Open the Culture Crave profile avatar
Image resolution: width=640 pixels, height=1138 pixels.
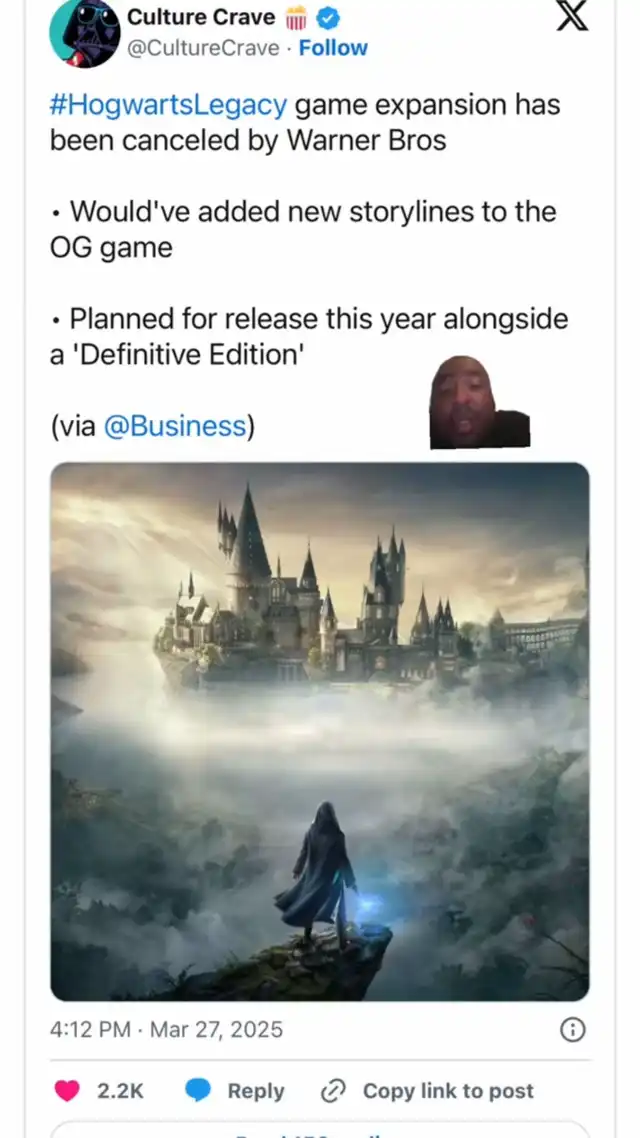[x=84, y=33]
